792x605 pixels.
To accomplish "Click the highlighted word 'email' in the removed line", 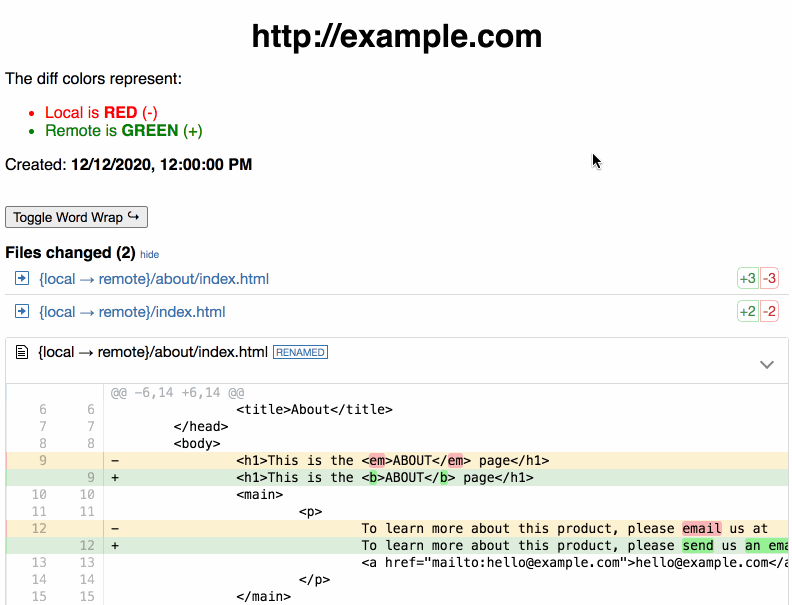I will point(702,529).
